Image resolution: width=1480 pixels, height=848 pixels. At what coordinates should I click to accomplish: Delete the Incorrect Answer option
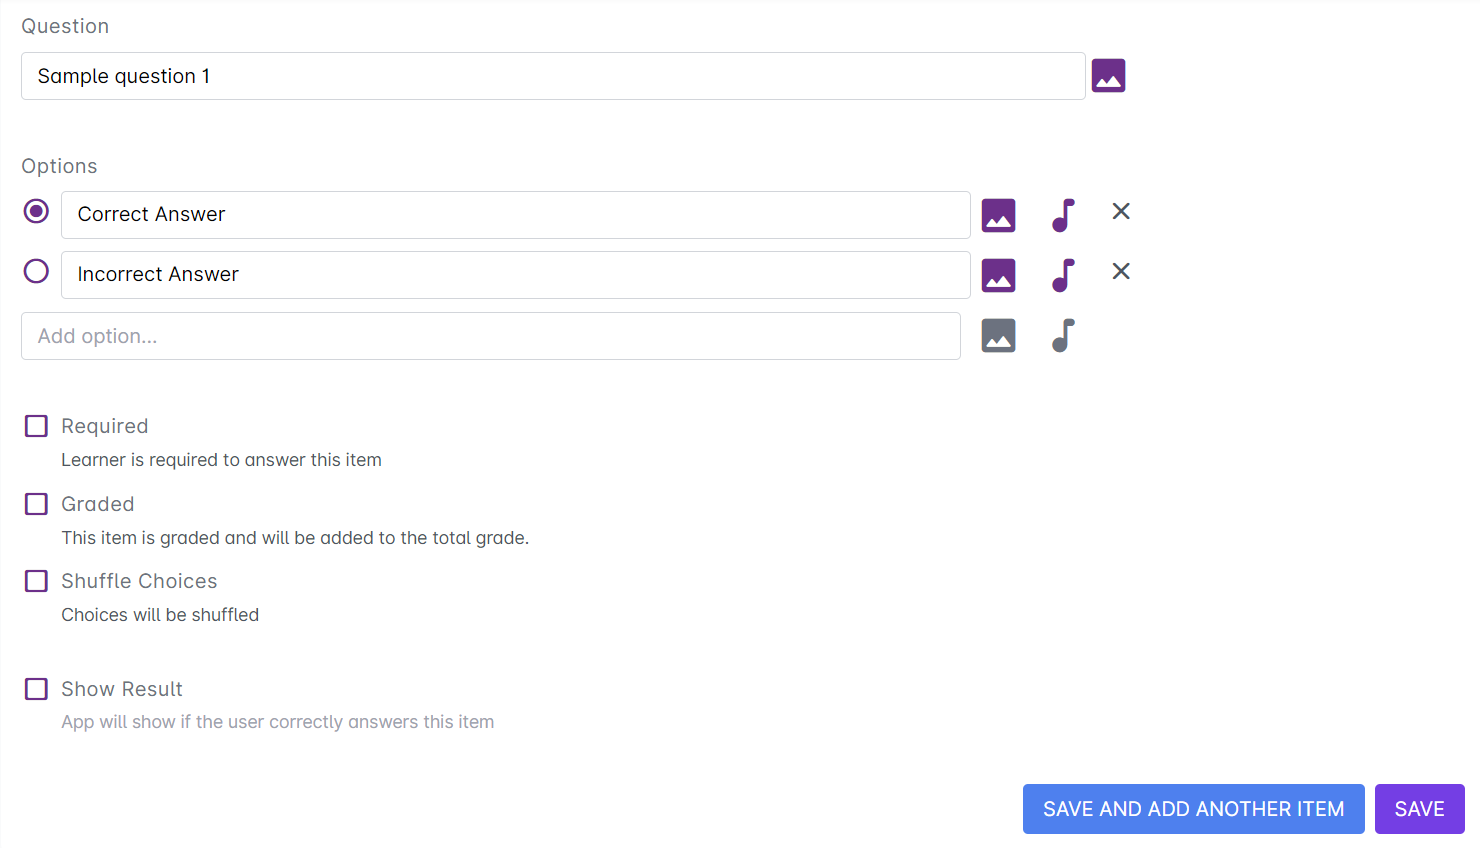pyautogui.click(x=1121, y=271)
